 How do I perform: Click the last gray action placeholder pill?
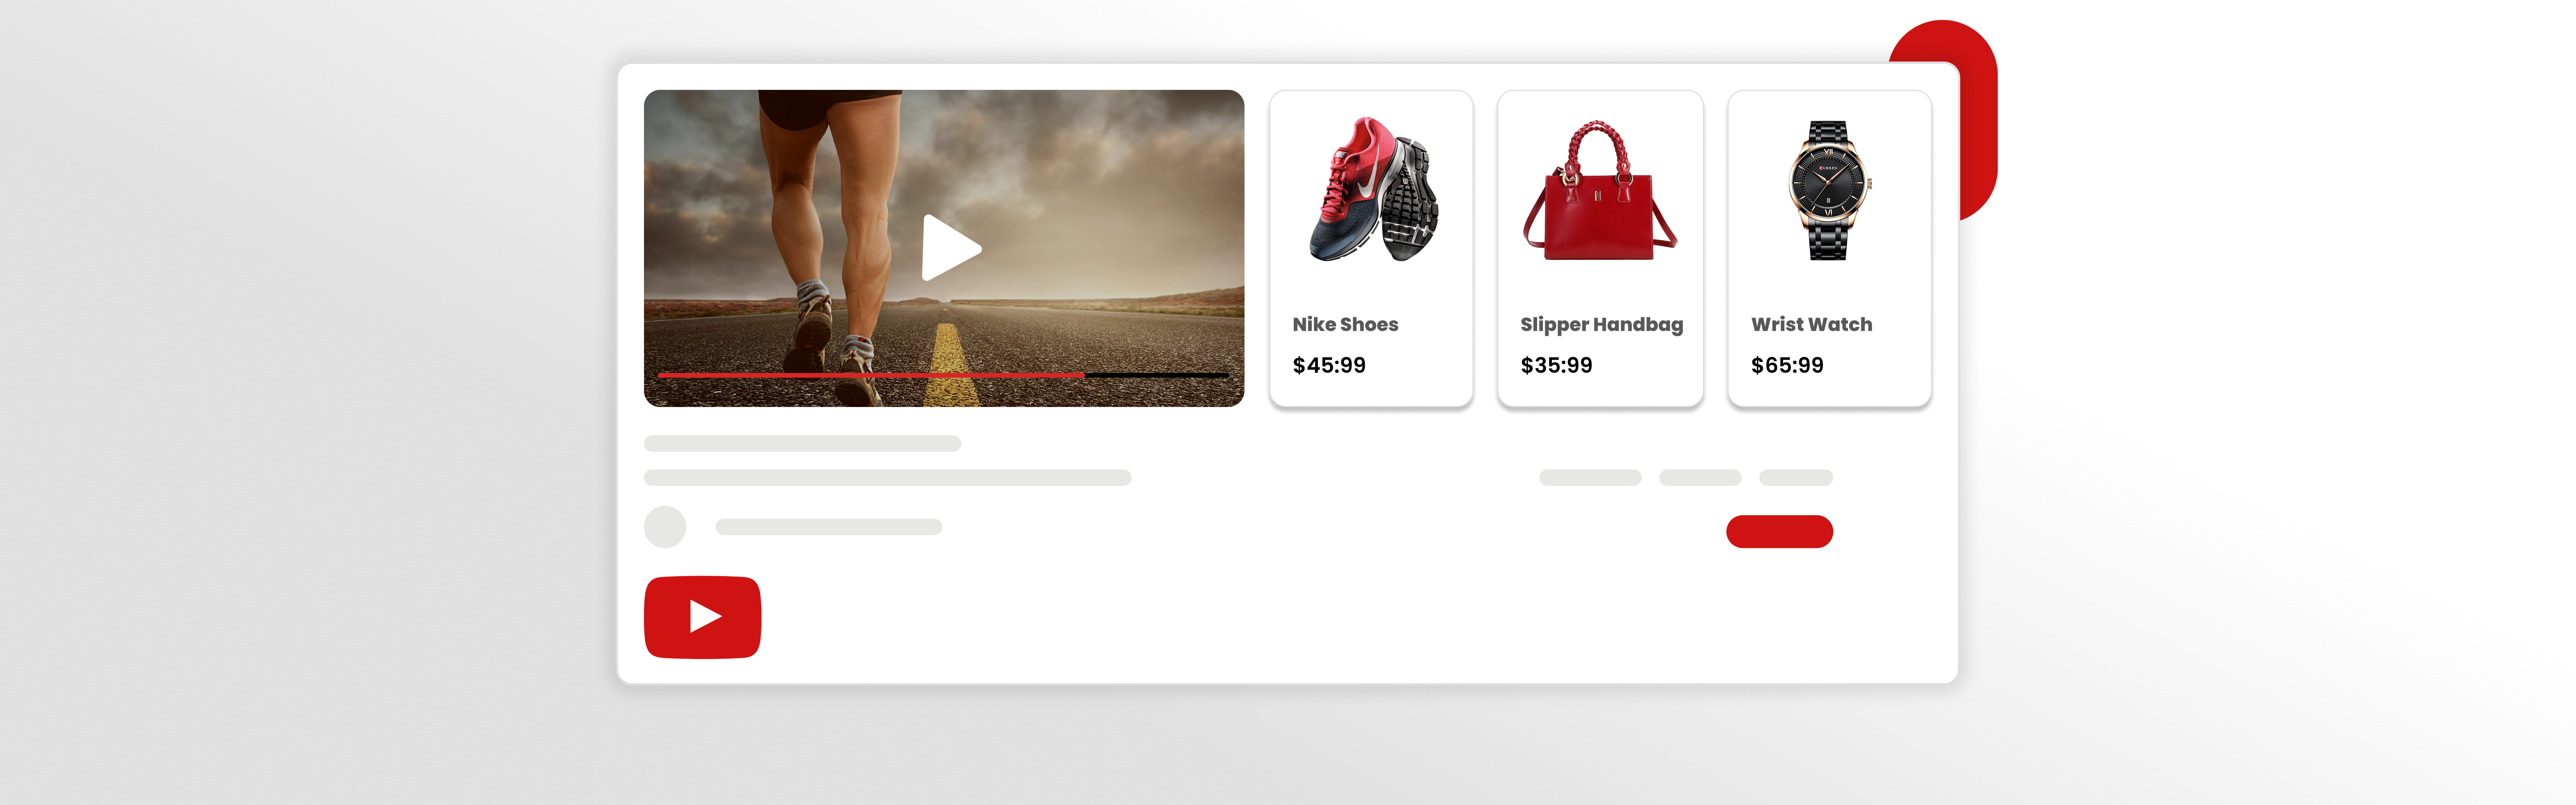pos(1796,478)
